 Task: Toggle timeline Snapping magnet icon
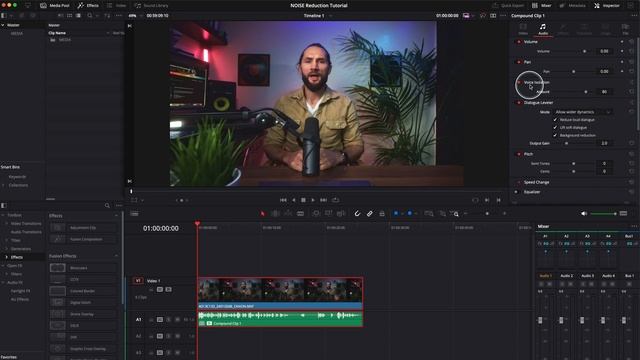pos(357,213)
